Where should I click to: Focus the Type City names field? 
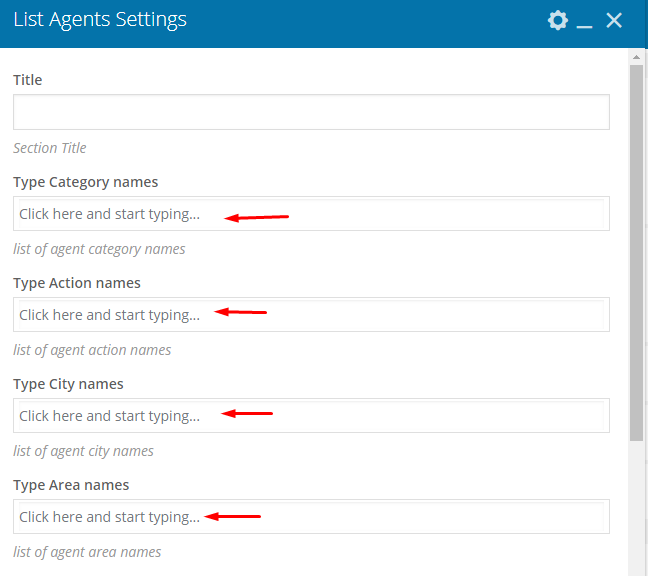pos(311,416)
